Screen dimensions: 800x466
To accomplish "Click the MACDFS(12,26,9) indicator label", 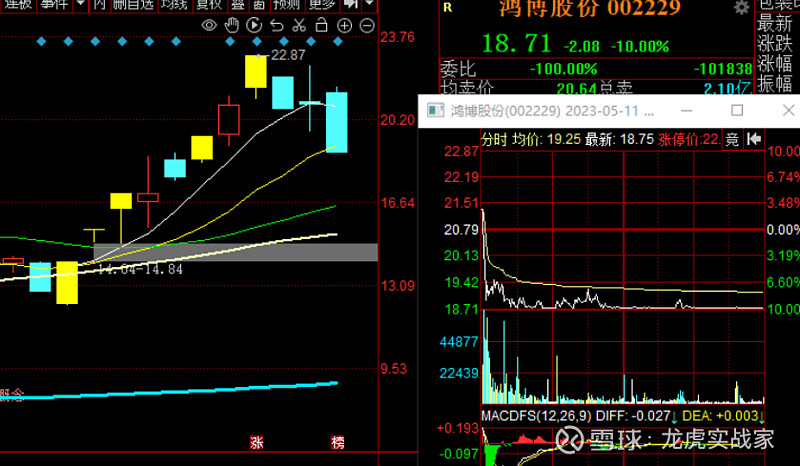I will 536,415.
